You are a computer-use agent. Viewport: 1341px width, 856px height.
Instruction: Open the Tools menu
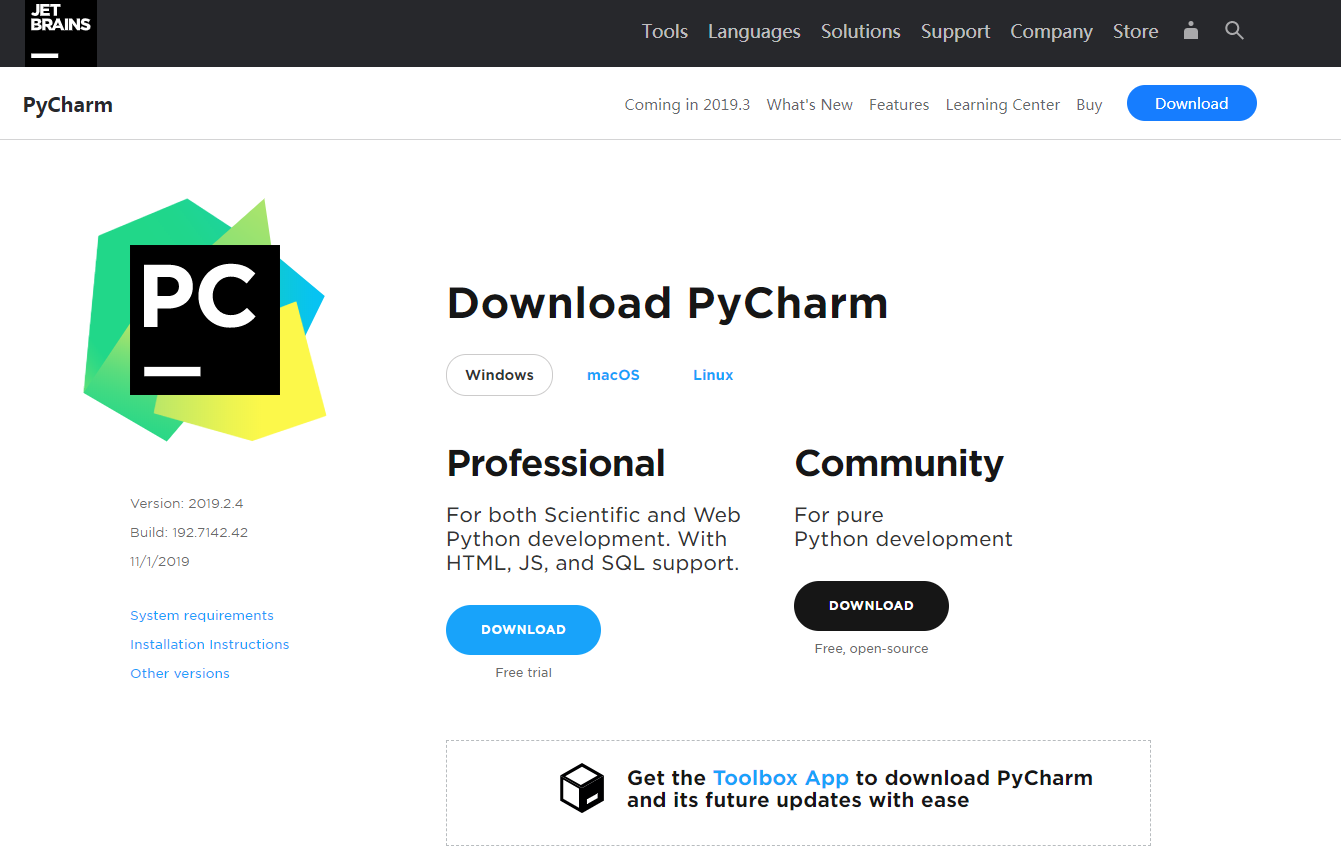coord(664,31)
